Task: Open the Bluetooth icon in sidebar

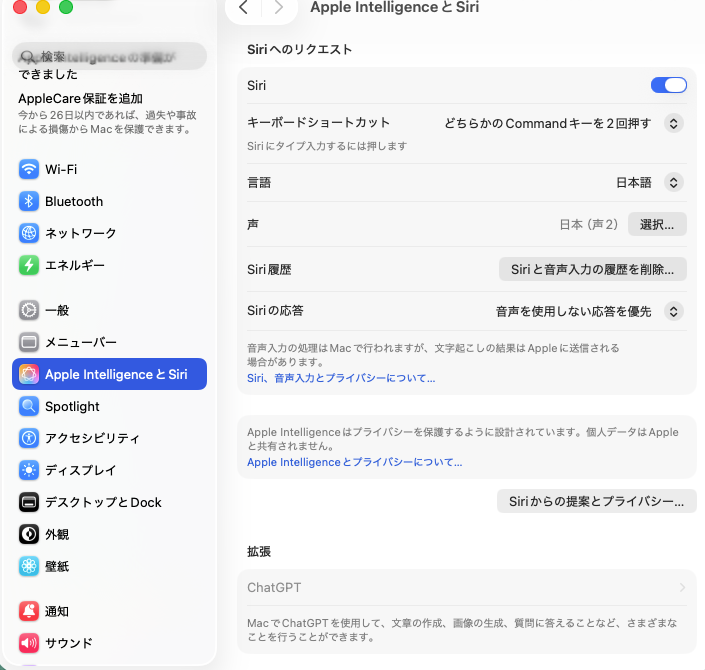Action: pyautogui.click(x=29, y=201)
